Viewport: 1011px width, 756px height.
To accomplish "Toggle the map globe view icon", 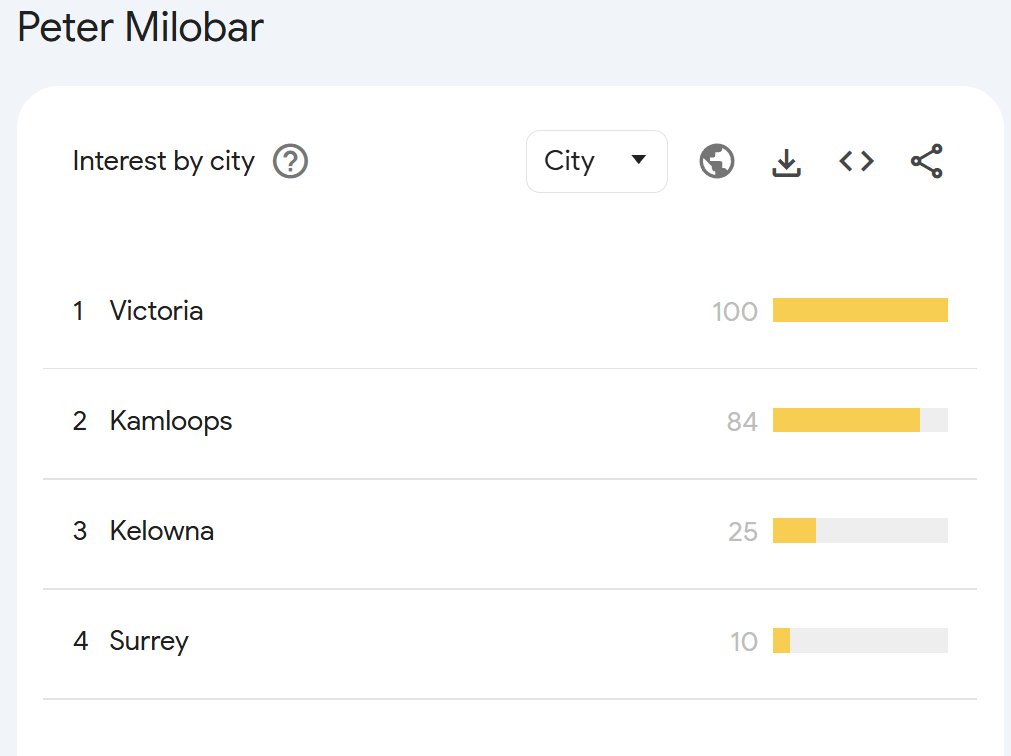I will [716, 161].
